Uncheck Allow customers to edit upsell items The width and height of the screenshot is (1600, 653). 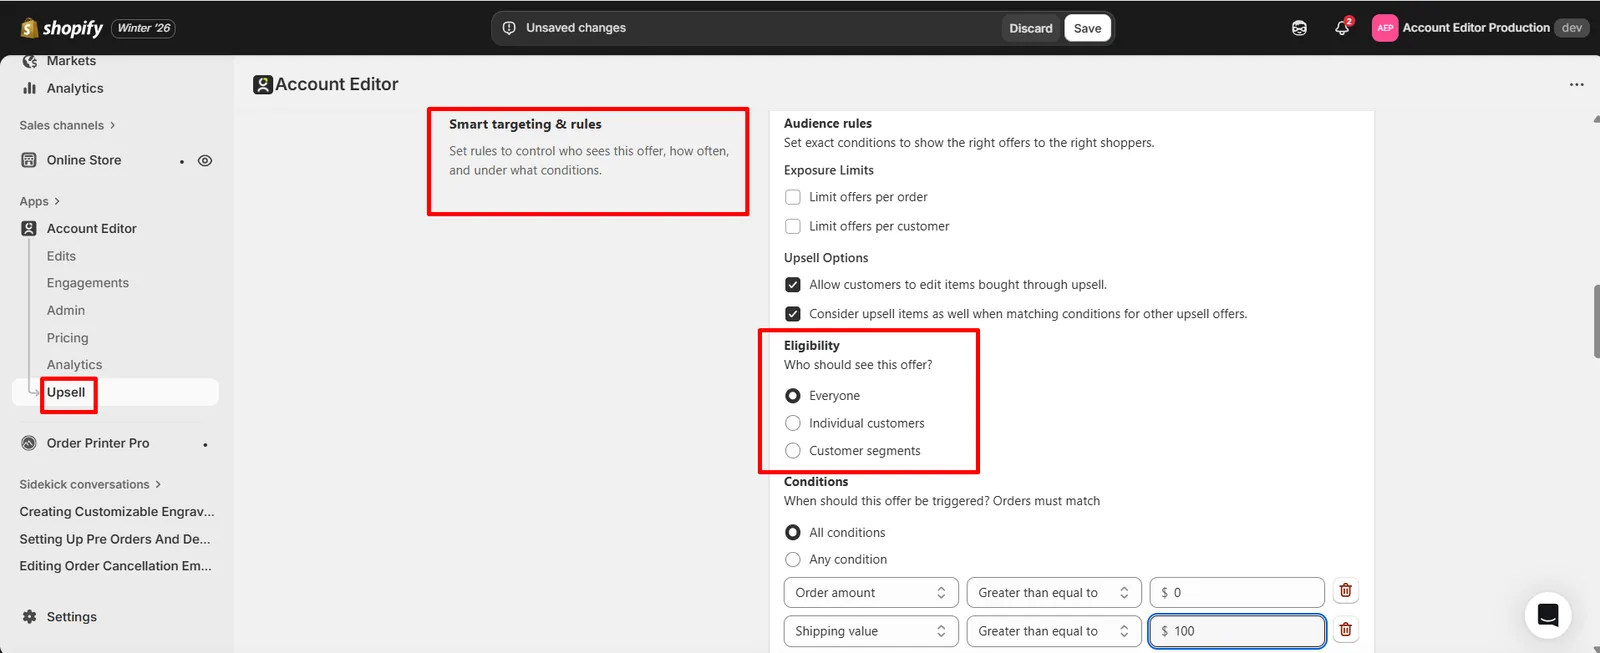(793, 285)
